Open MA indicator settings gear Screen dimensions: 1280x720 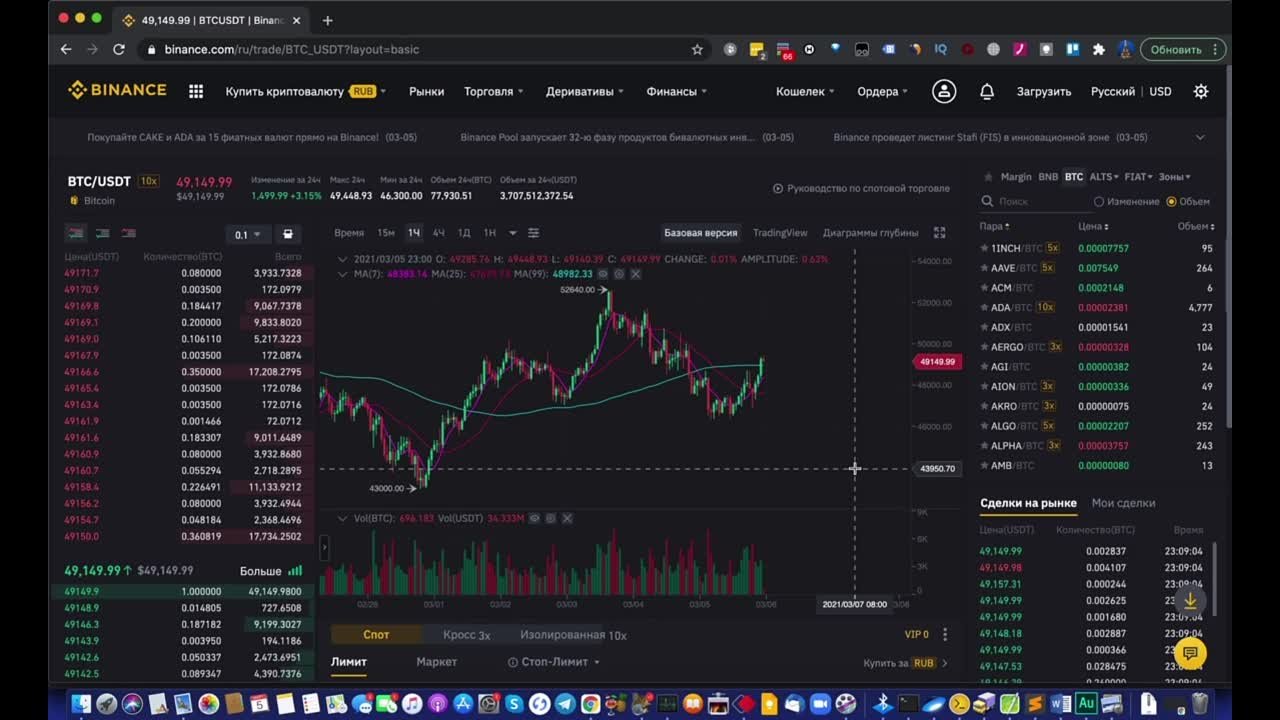coord(619,274)
